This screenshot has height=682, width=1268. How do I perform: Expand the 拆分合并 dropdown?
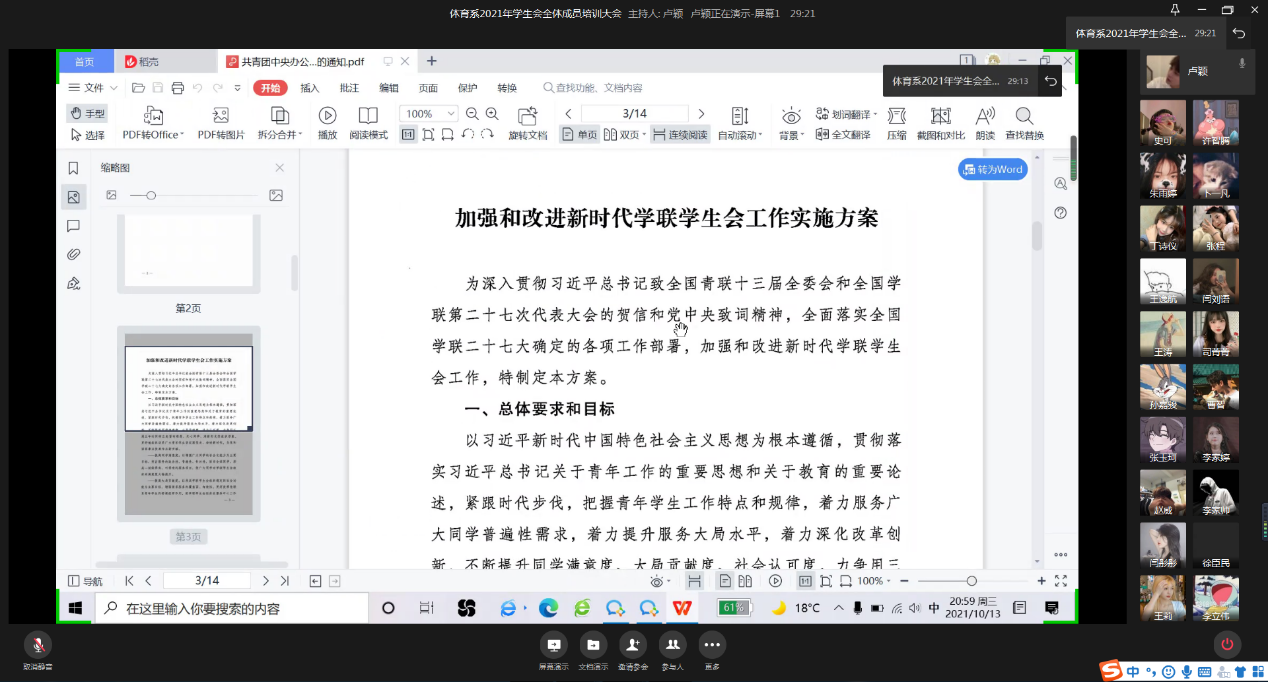[280, 135]
